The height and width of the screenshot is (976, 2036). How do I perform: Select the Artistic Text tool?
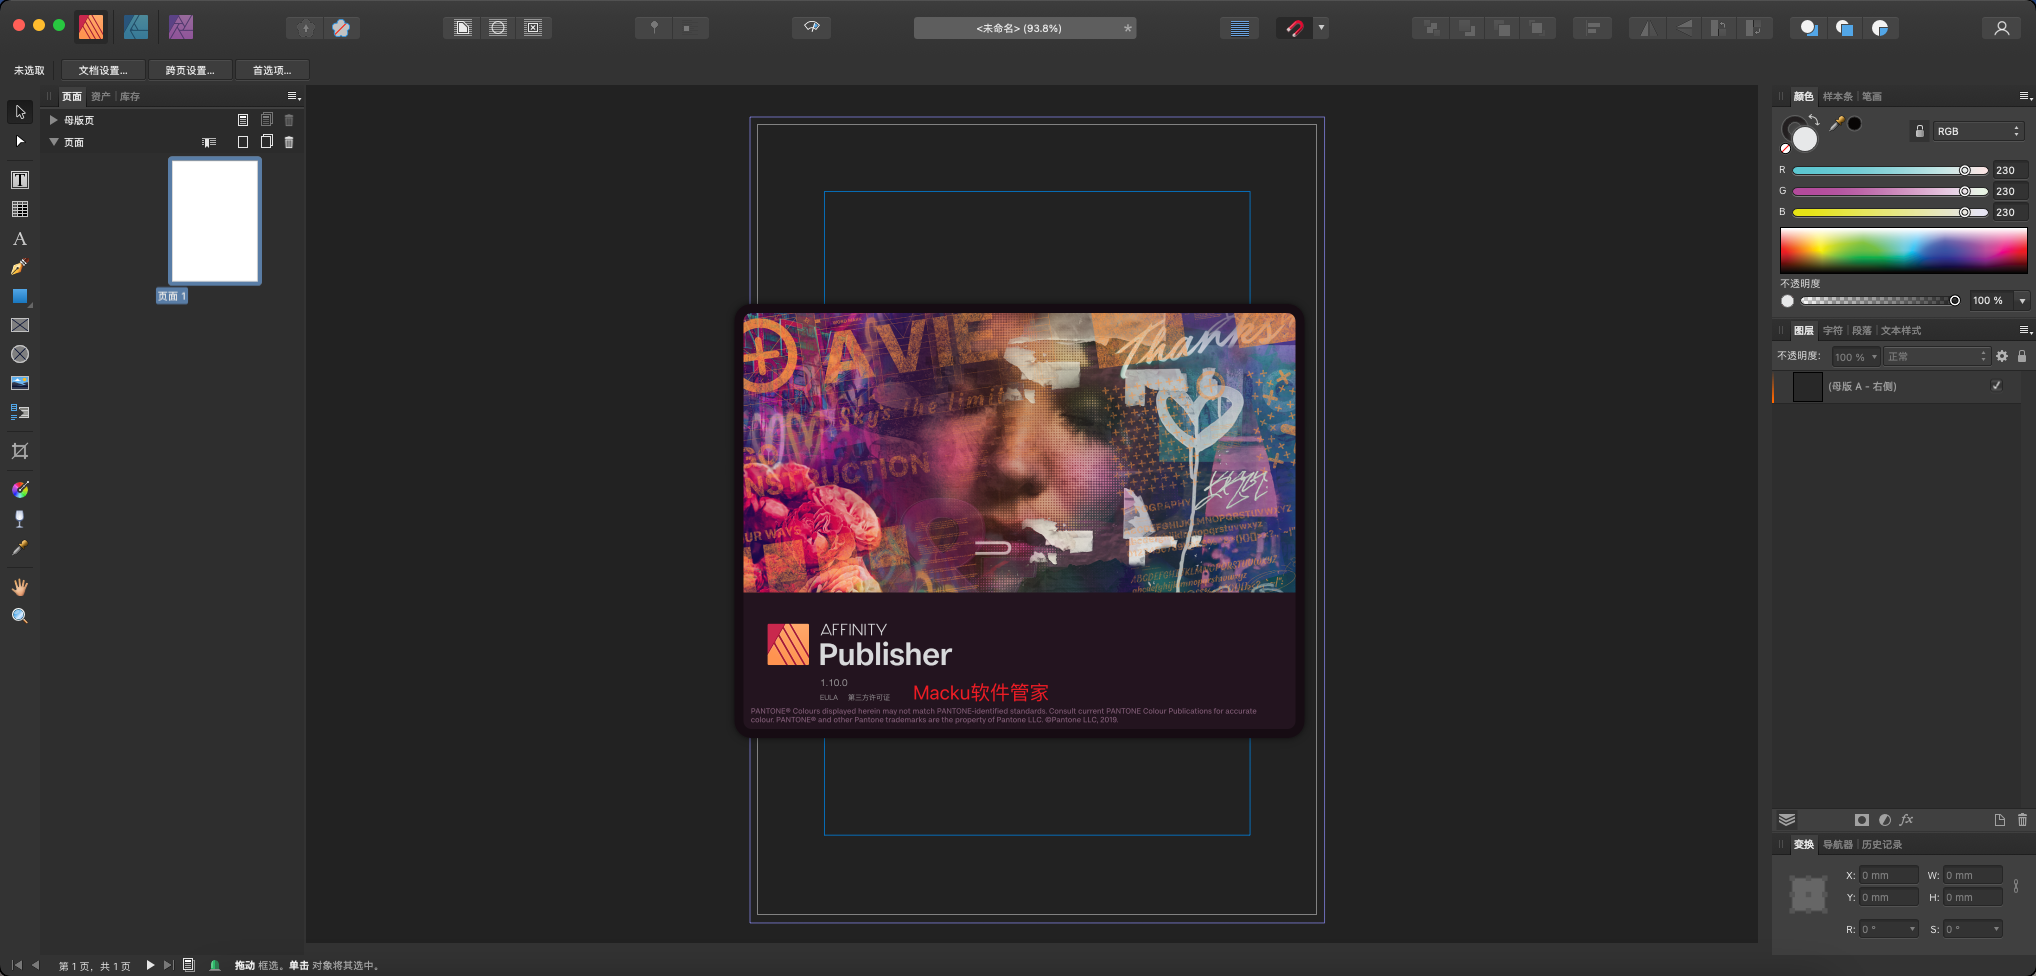coord(20,238)
